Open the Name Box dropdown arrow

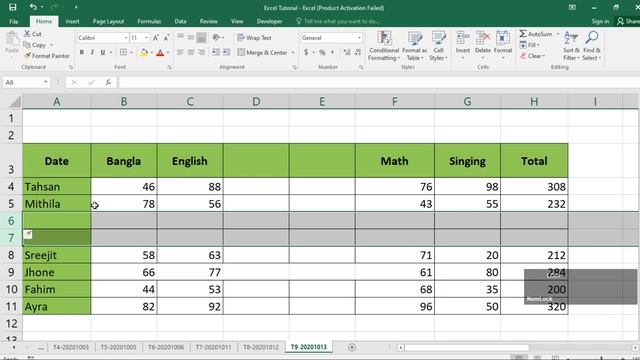coord(46,82)
